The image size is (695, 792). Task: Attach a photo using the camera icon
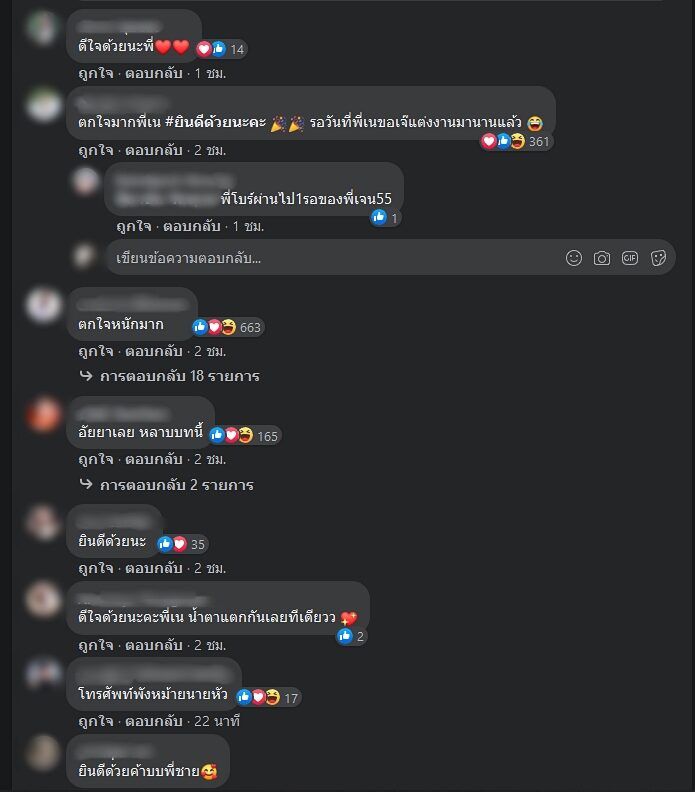pos(602,258)
